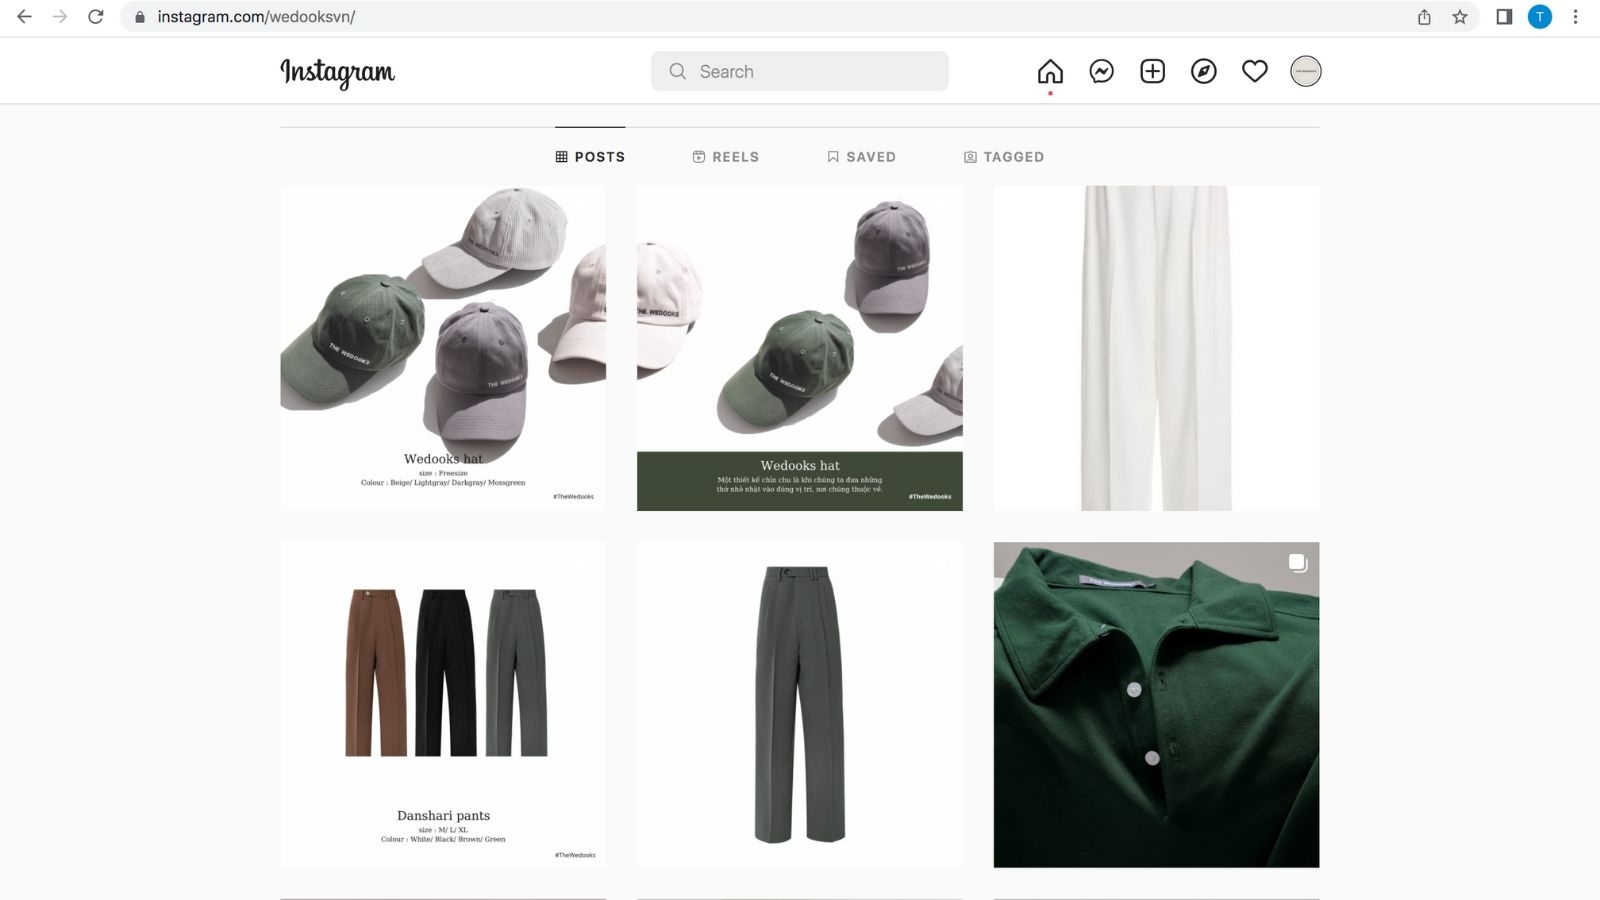
Task: Switch to the REELS tab
Action: click(x=726, y=157)
